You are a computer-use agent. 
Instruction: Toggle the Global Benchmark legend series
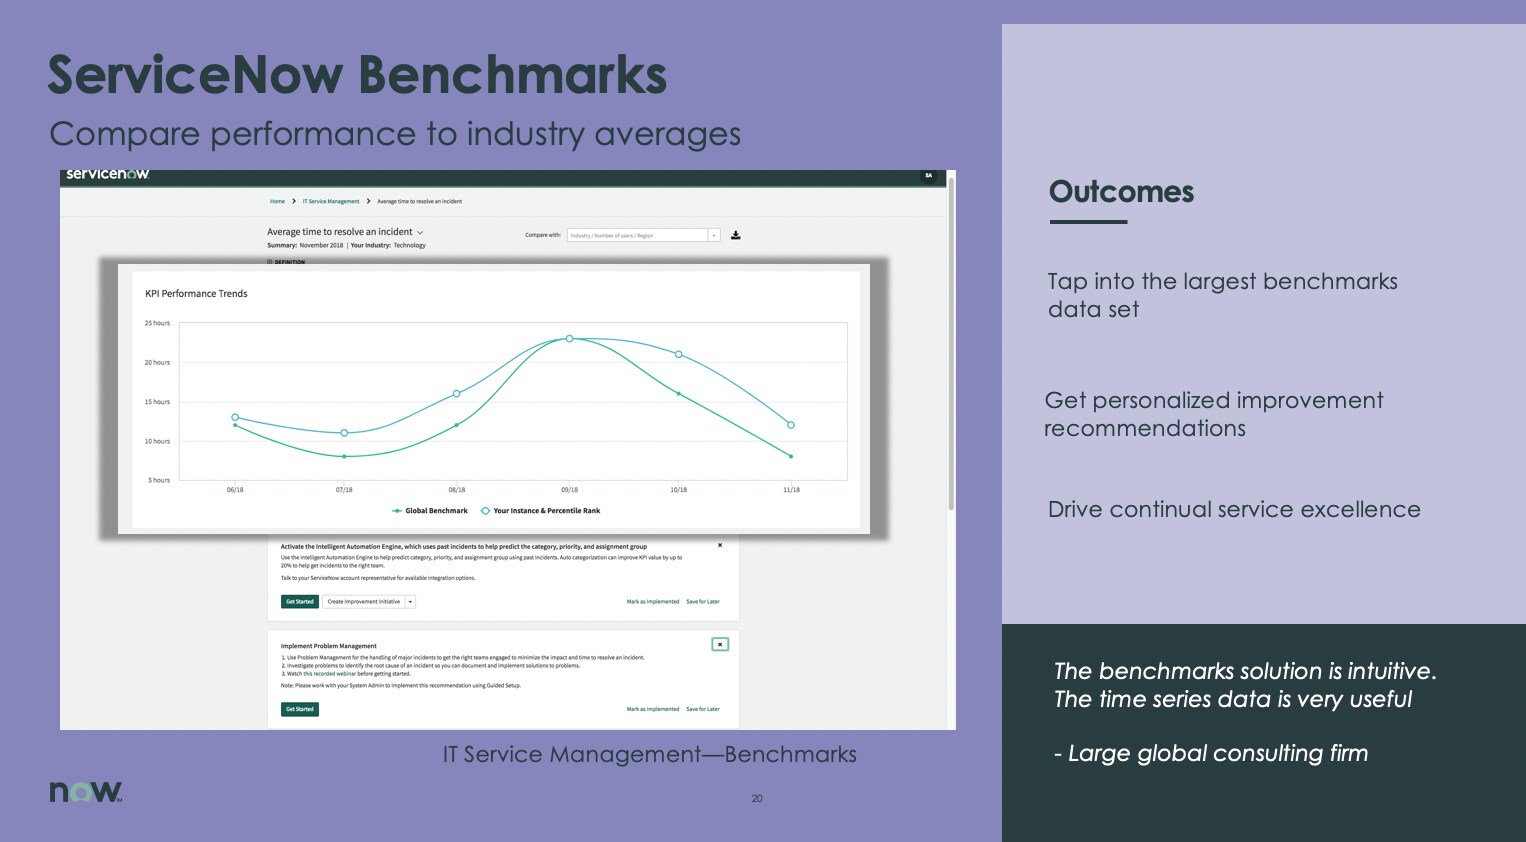(429, 510)
